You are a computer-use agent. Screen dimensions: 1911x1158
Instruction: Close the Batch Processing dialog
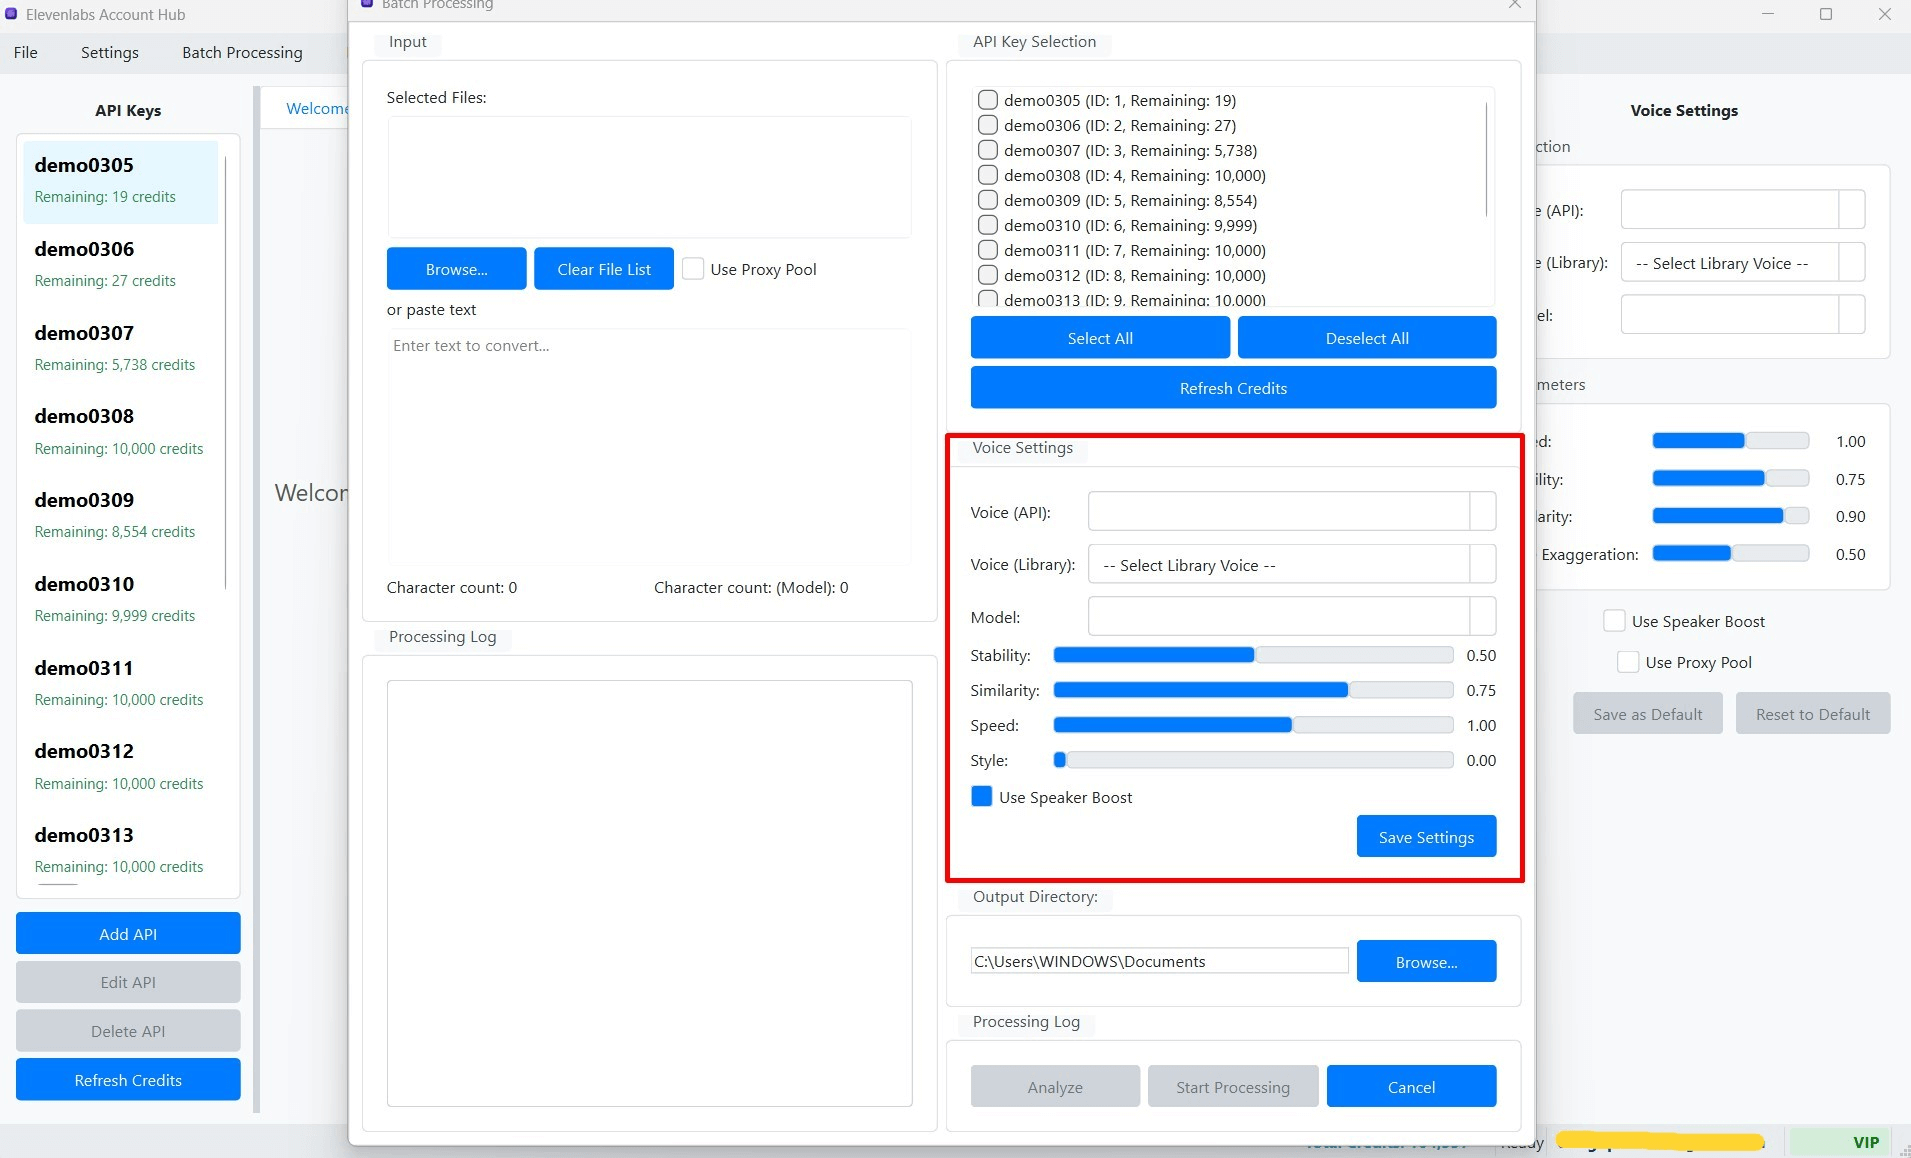coord(1515,4)
